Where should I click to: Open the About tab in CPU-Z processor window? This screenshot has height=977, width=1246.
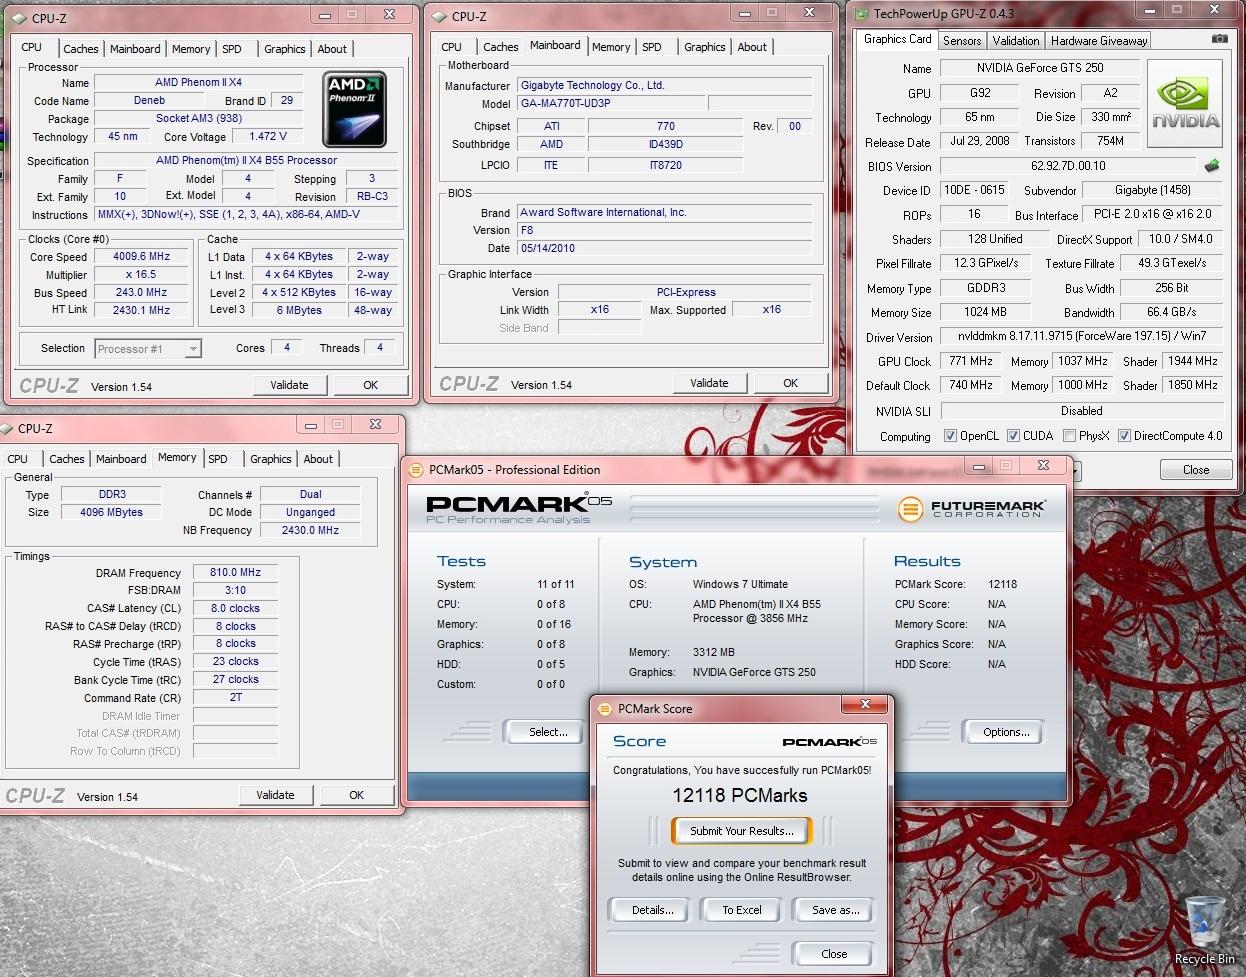click(x=332, y=49)
